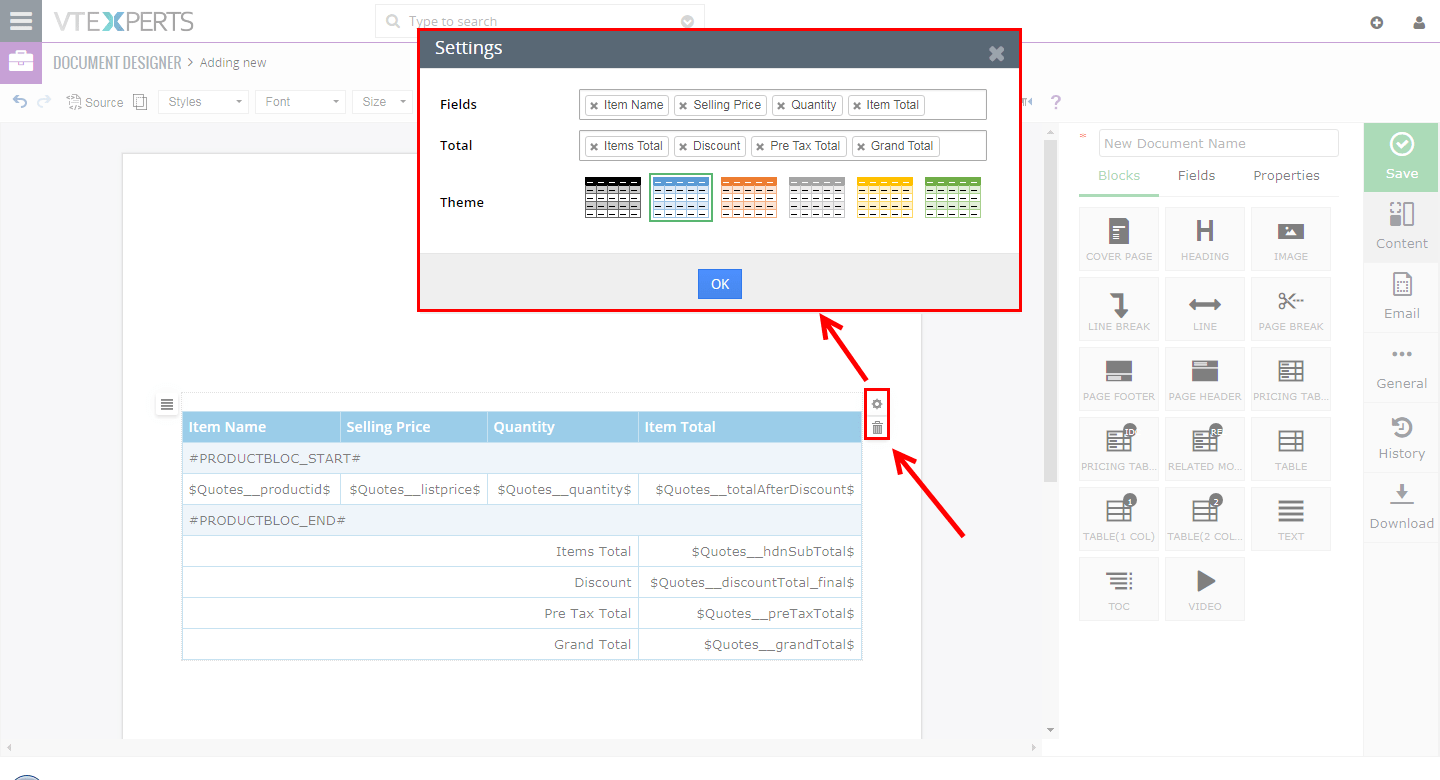
Task: Open the Source view icon
Action: click(94, 101)
